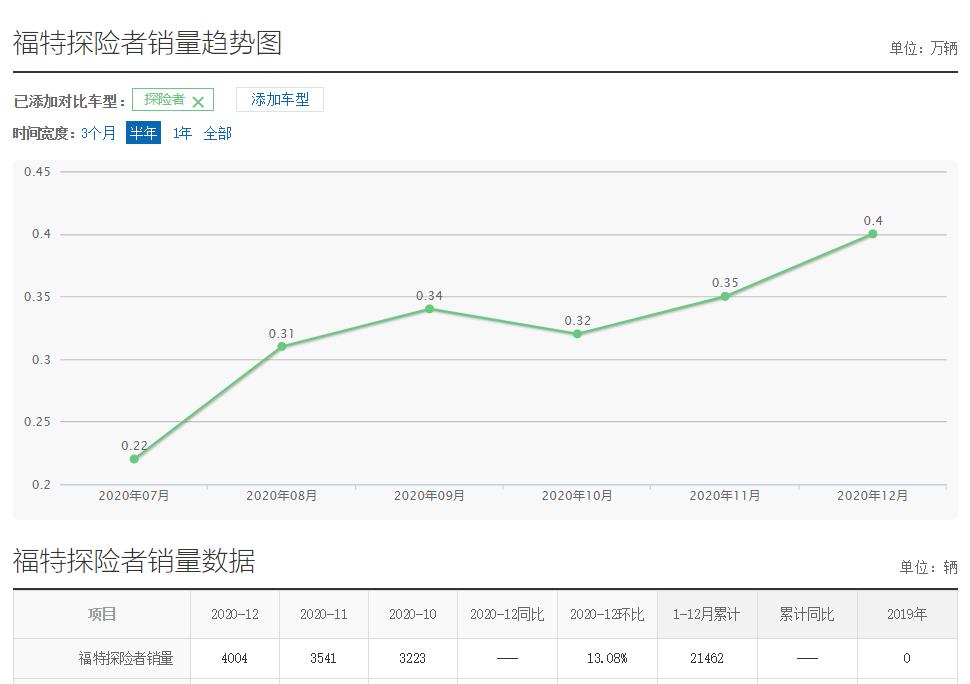This screenshot has height=684, width=970.
Task: Click the 21462 cumulative cell
Action: click(706, 658)
